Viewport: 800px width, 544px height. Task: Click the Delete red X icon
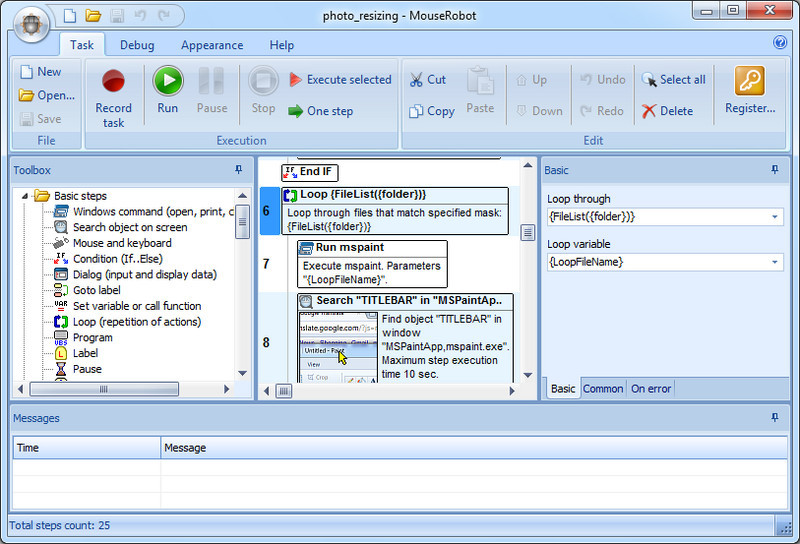(x=650, y=111)
